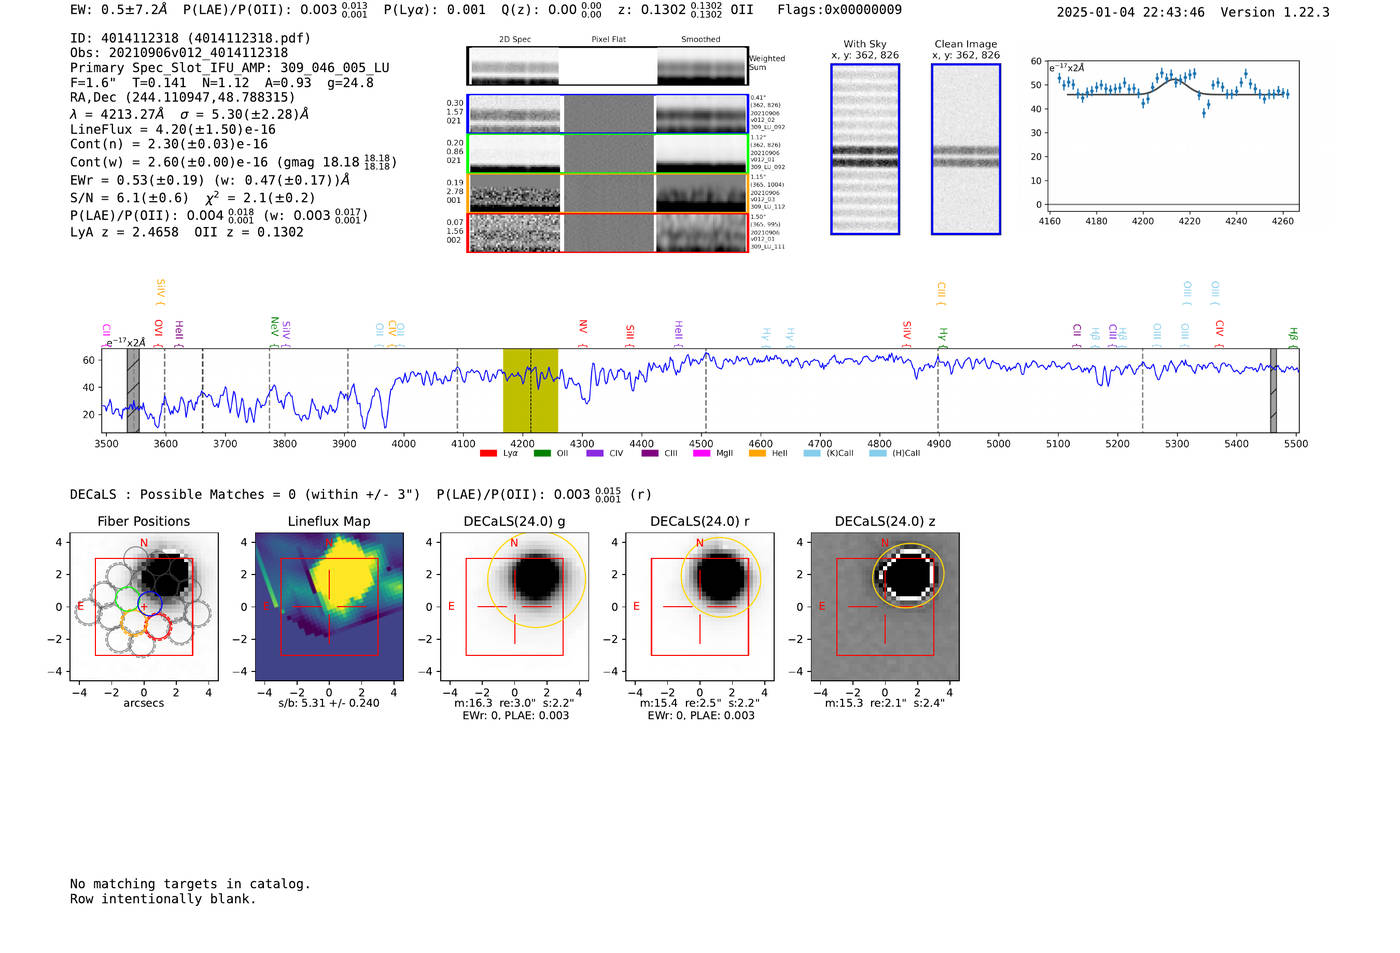Image resolution: width=1400 pixels, height=953 pixels.
Task: Select the green-bordered 2D spectrum fiber row
Action: [608, 154]
